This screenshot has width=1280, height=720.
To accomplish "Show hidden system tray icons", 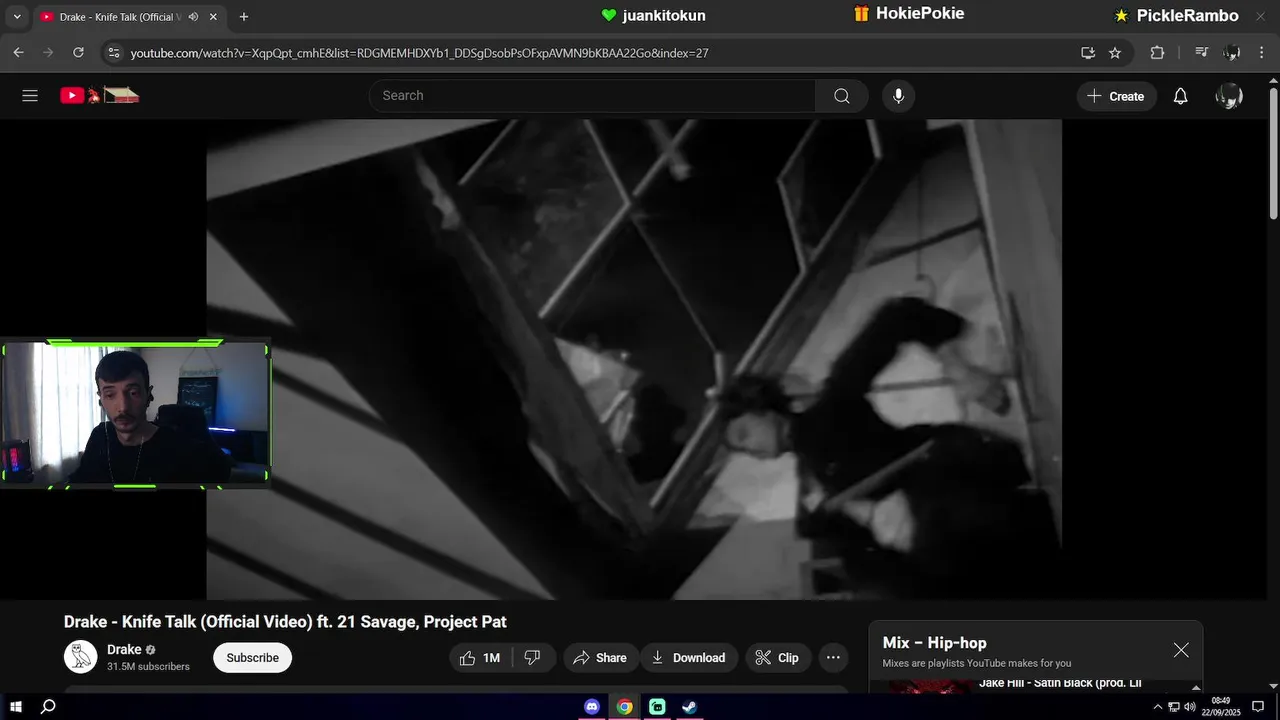I will point(1158,707).
